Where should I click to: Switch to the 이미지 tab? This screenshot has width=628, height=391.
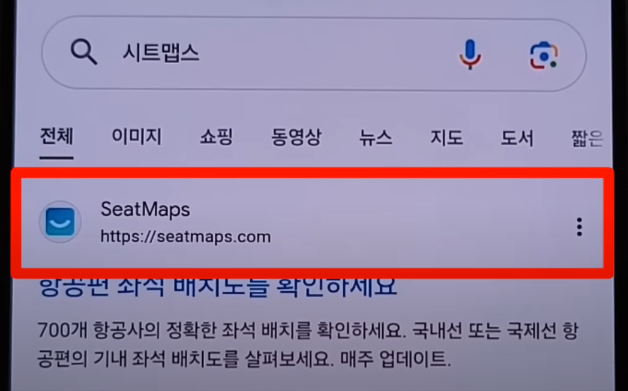[137, 137]
